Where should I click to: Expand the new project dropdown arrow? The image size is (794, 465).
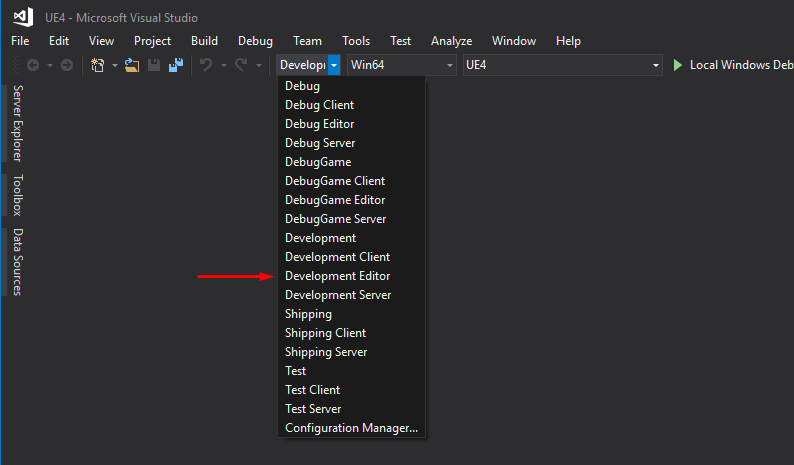tap(115, 65)
